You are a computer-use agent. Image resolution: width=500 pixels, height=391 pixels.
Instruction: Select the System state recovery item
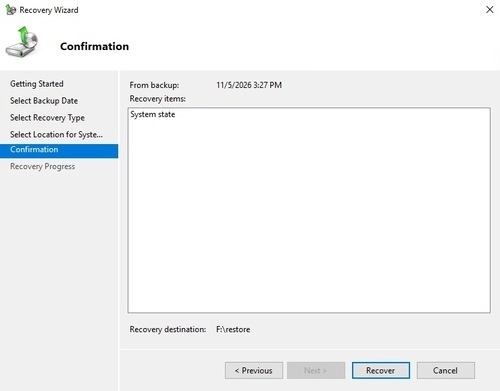point(153,114)
